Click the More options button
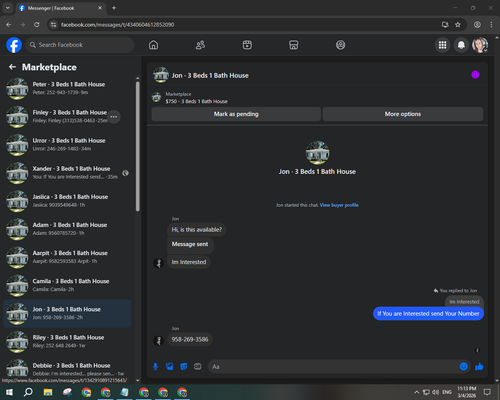This screenshot has height=400, width=500. click(x=403, y=114)
